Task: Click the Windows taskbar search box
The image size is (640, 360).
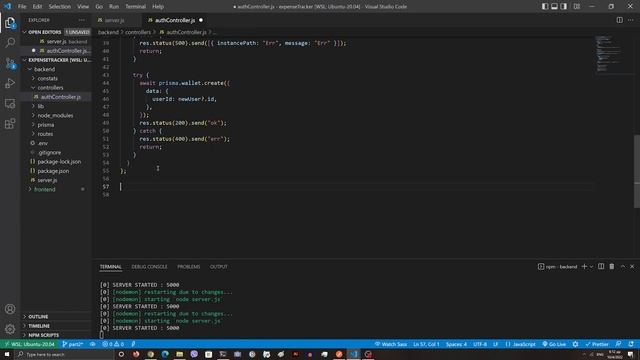Action: [63, 354]
